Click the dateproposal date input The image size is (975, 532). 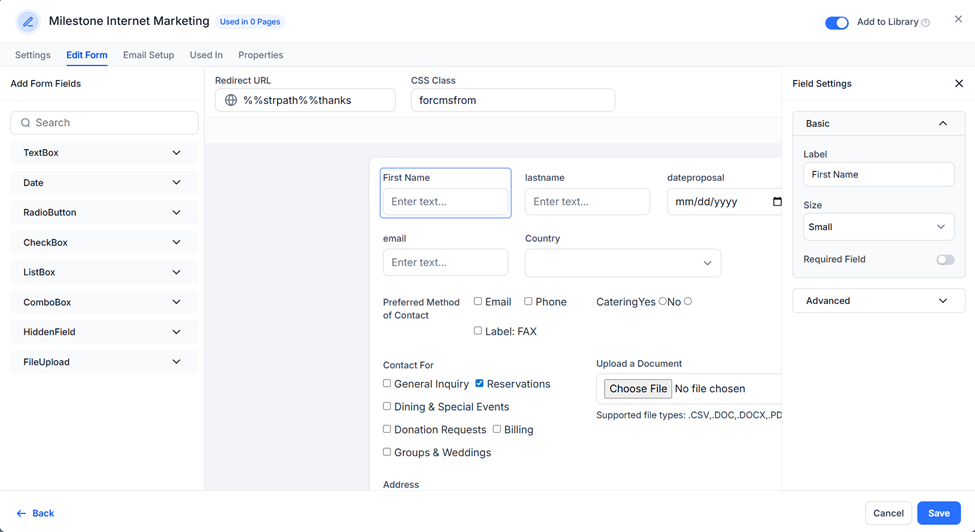[x=724, y=201]
